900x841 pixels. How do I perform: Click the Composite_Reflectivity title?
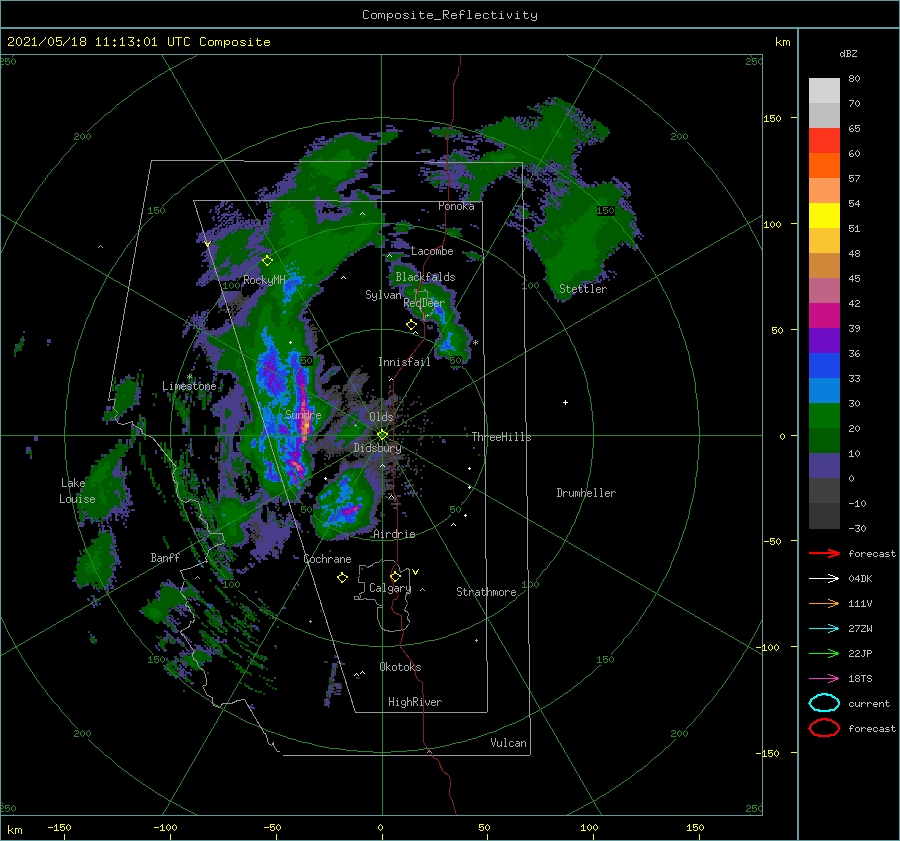(450, 15)
